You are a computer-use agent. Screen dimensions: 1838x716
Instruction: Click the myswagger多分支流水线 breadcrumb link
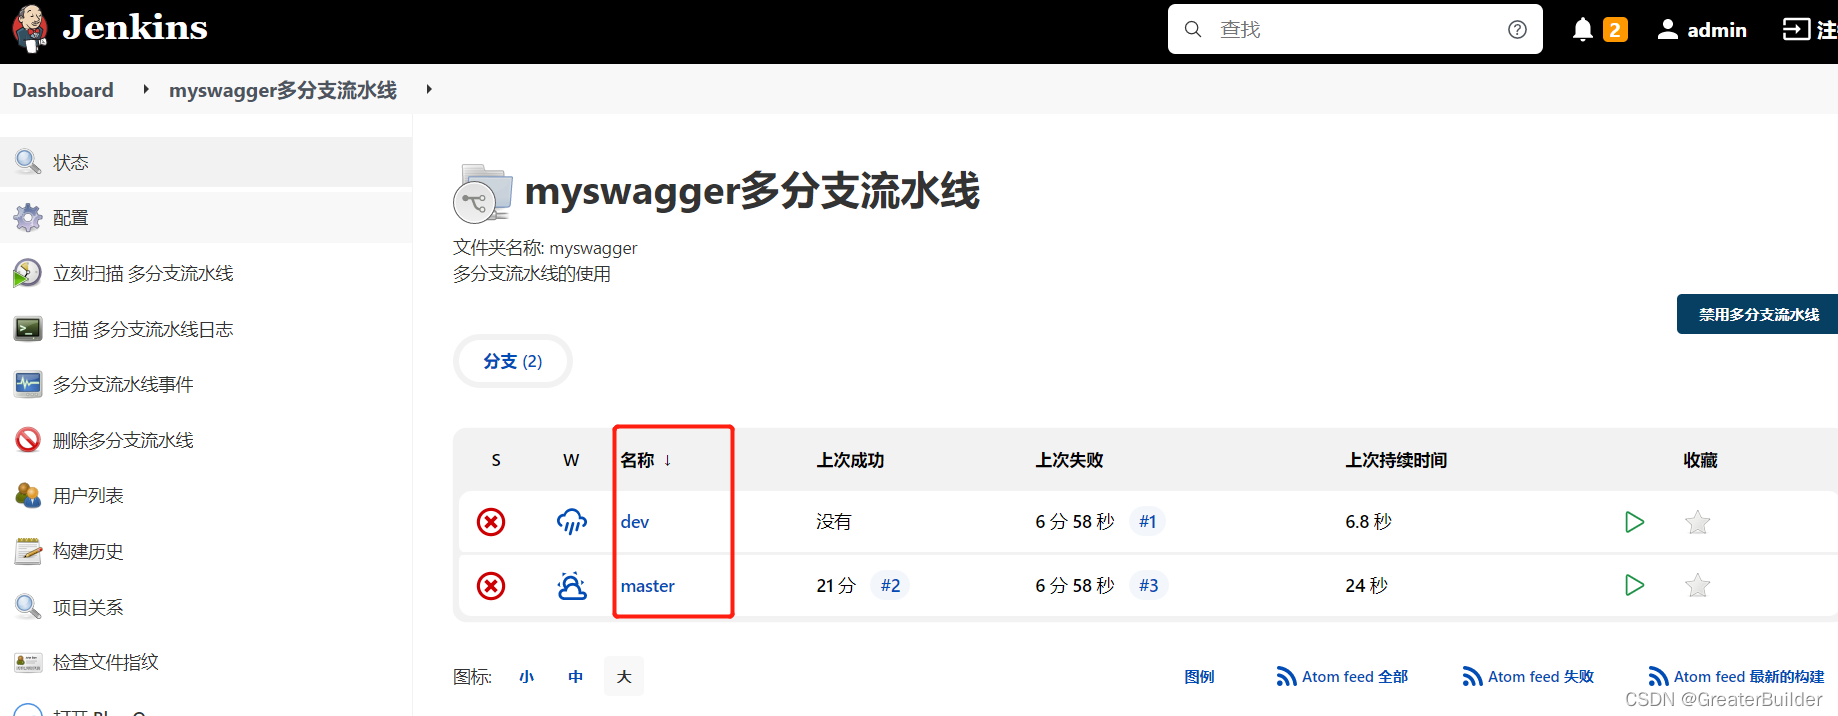click(283, 90)
